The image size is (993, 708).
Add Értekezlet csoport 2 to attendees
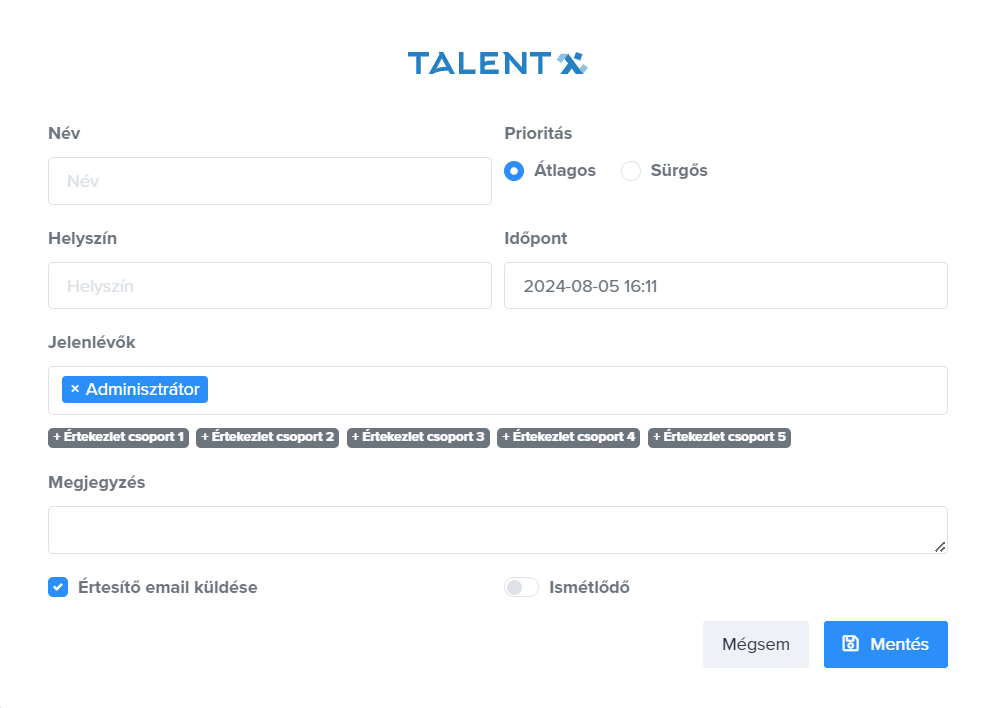pyautogui.click(x=268, y=437)
